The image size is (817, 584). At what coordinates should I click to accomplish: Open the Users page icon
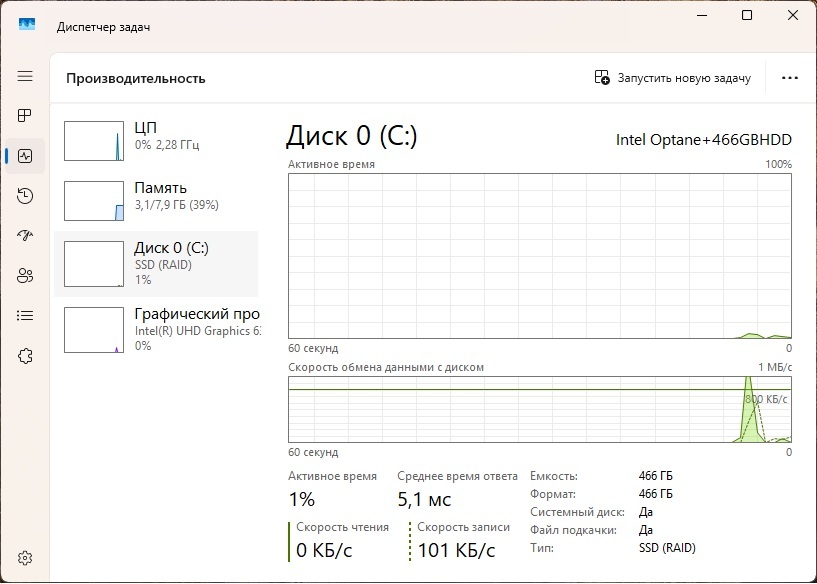point(25,276)
